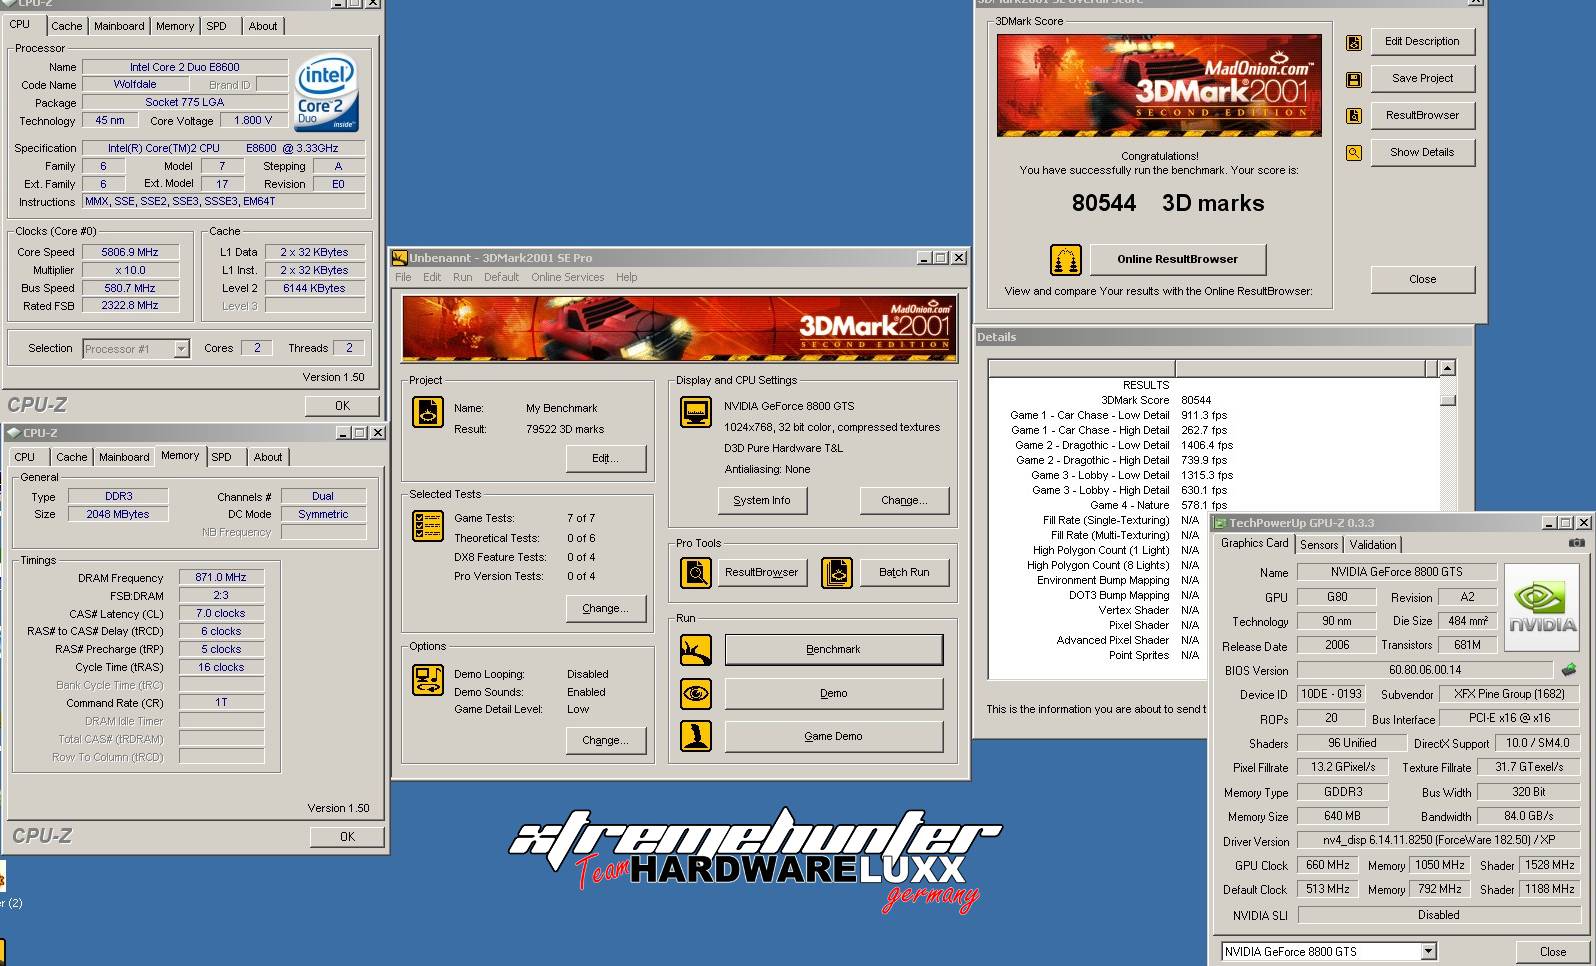Click the Online ResultBrowser button
This screenshot has height=966, width=1596.
(x=1177, y=260)
